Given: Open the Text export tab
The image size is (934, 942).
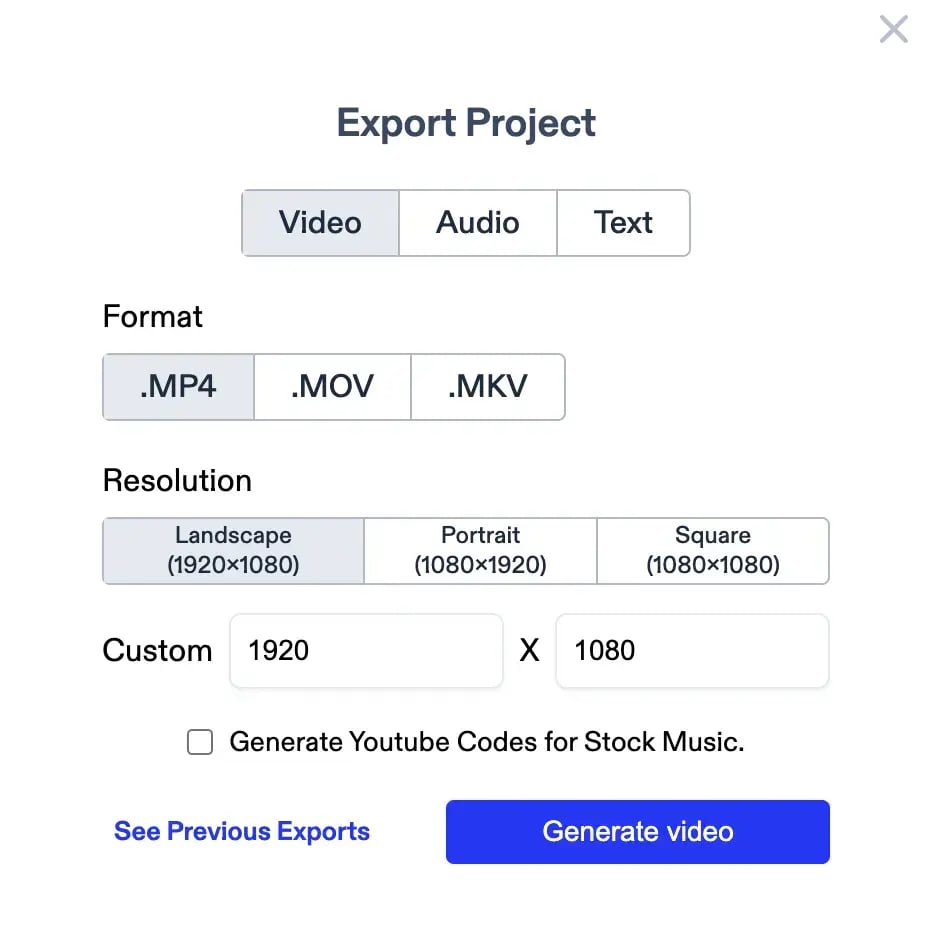Looking at the screenshot, I should 623,222.
